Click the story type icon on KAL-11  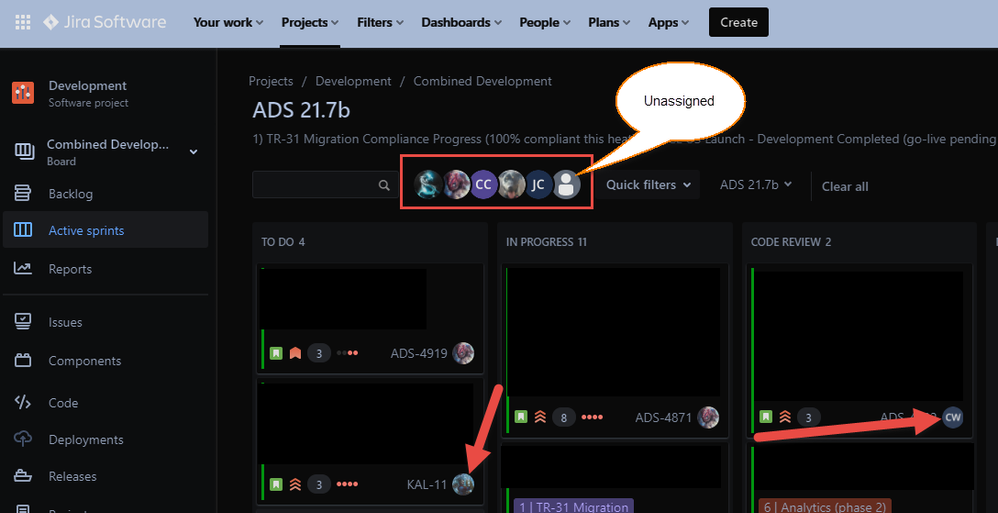coord(276,484)
